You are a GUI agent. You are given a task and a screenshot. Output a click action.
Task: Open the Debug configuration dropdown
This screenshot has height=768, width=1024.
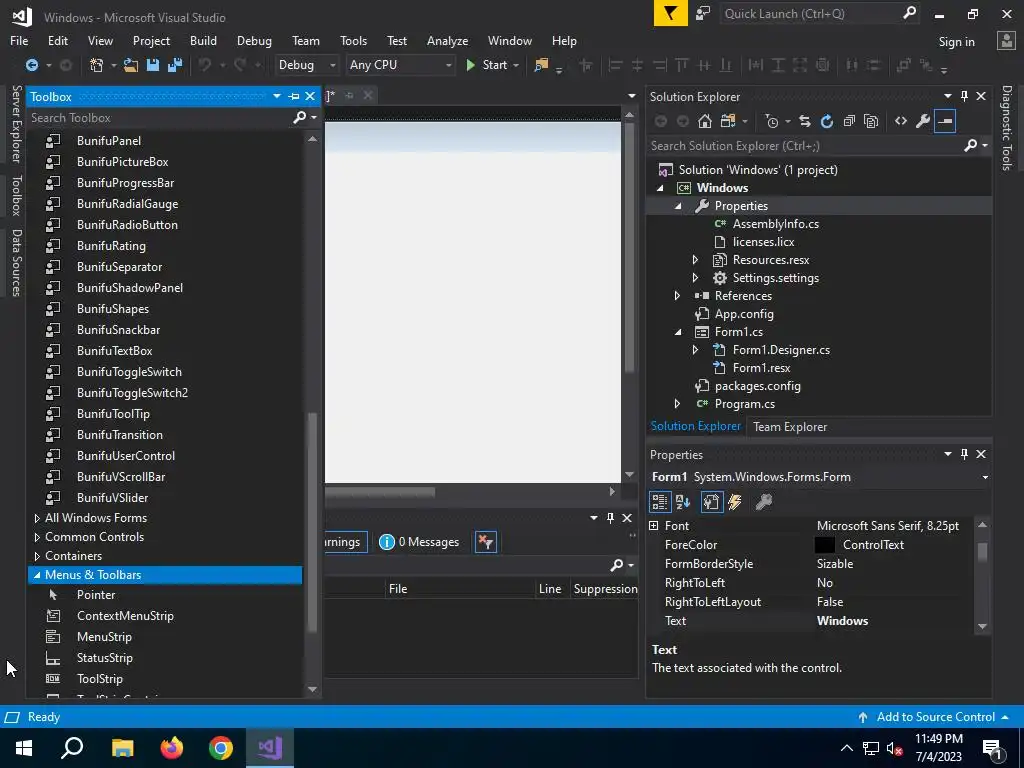[307, 65]
